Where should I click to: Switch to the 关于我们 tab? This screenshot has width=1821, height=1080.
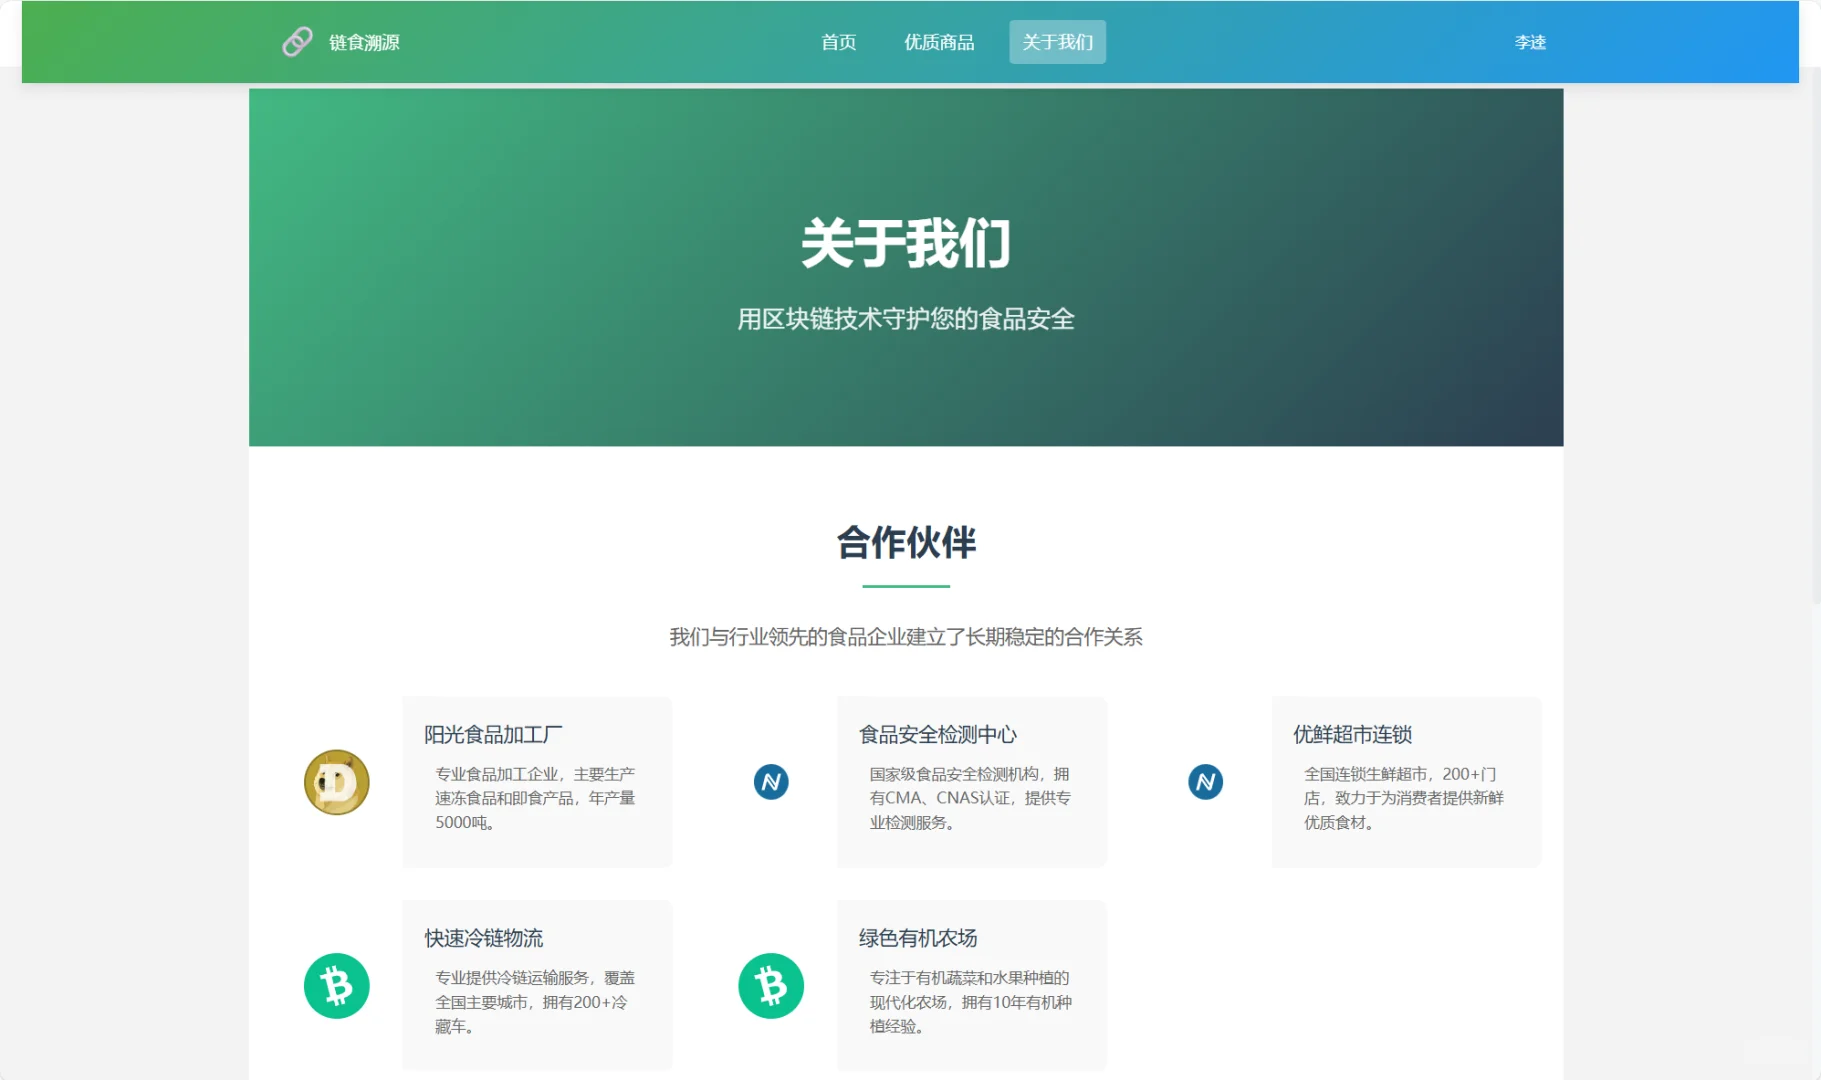(x=1057, y=41)
